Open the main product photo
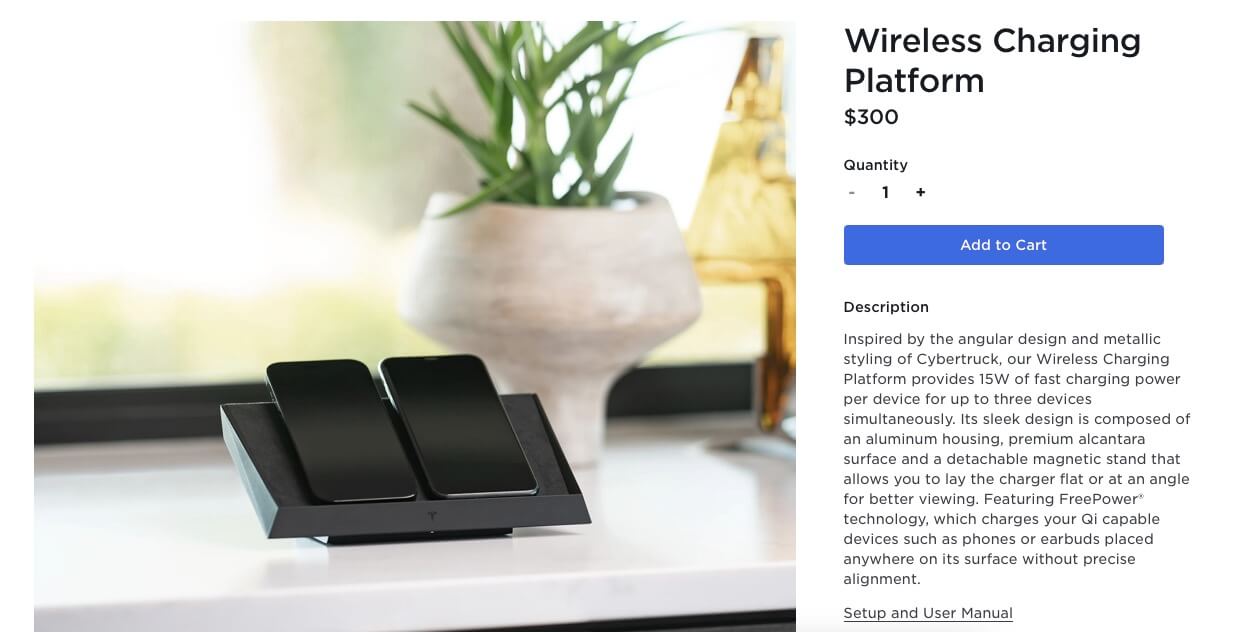This screenshot has width=1239, height=632. click(415, 326)
